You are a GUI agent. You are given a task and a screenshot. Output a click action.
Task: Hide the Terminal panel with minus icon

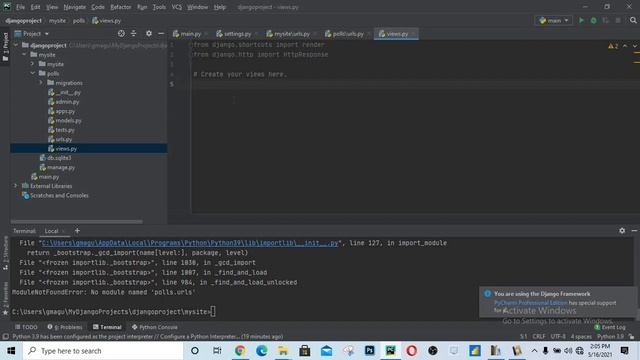pos(634,231)
